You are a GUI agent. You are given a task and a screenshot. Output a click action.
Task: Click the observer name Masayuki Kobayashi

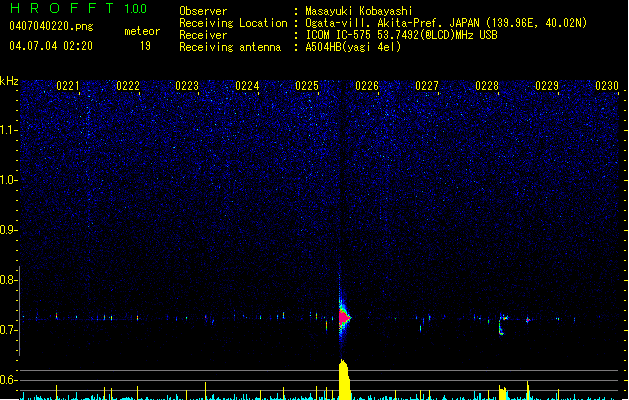click(359, 11)
